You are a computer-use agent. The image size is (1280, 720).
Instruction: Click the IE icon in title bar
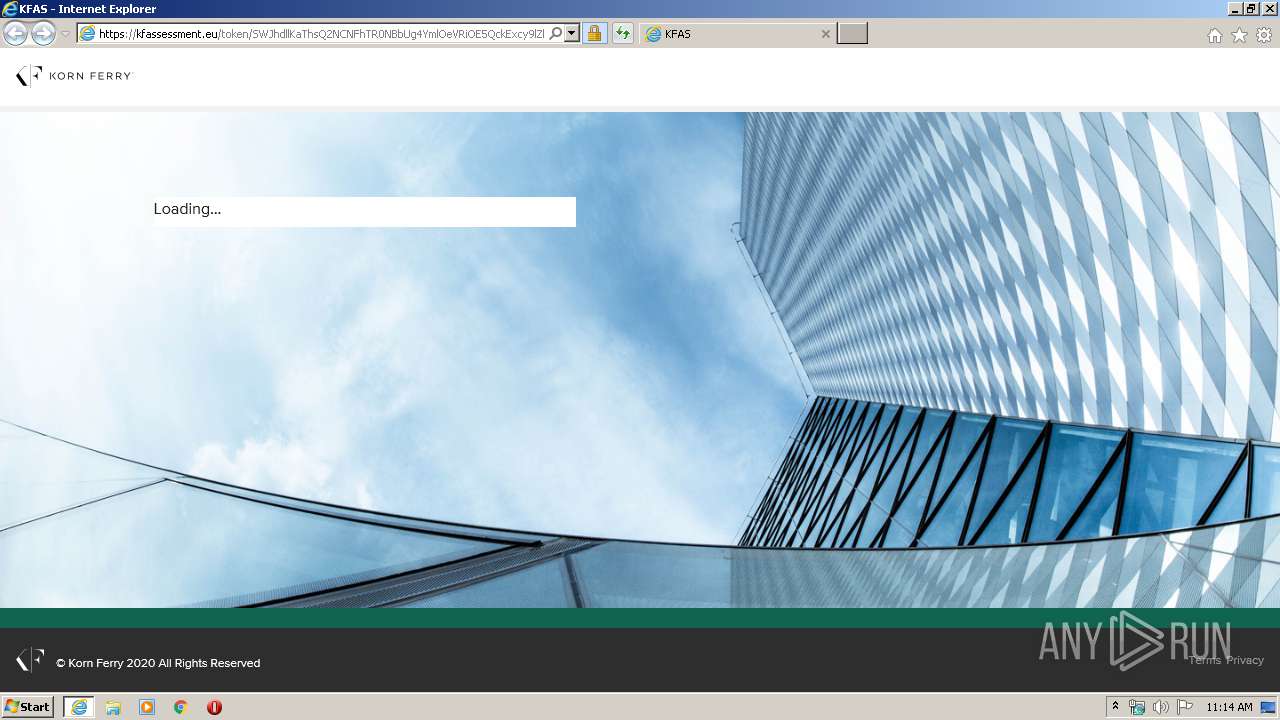(x=10, y=9)
